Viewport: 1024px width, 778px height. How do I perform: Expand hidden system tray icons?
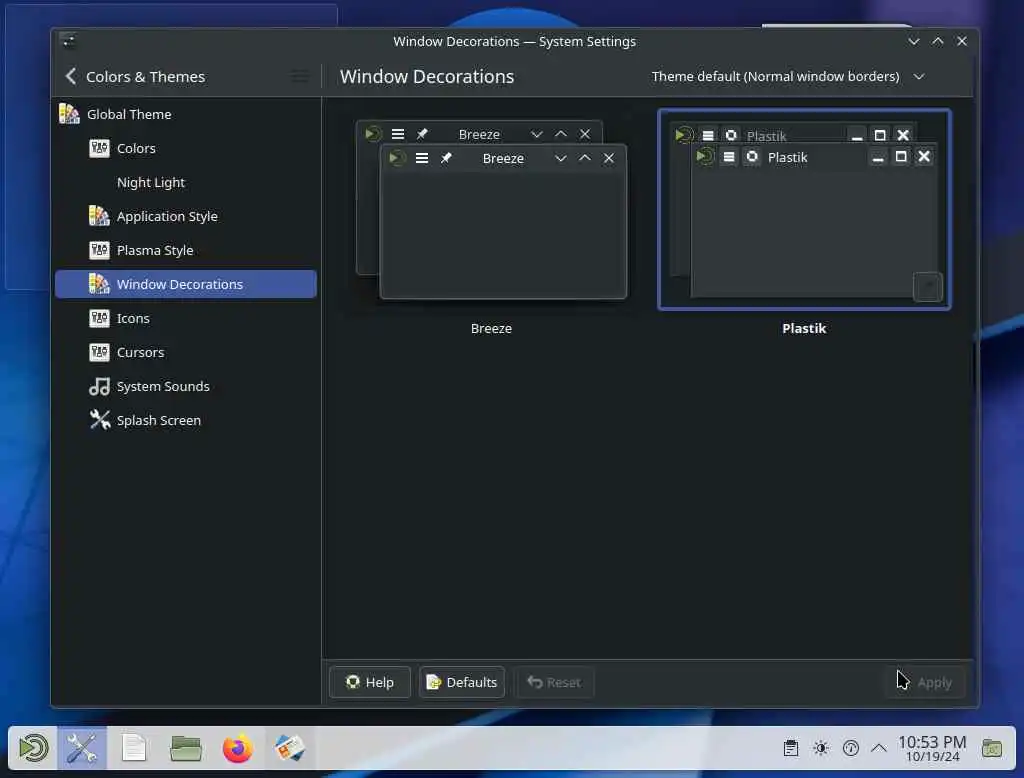879,748
